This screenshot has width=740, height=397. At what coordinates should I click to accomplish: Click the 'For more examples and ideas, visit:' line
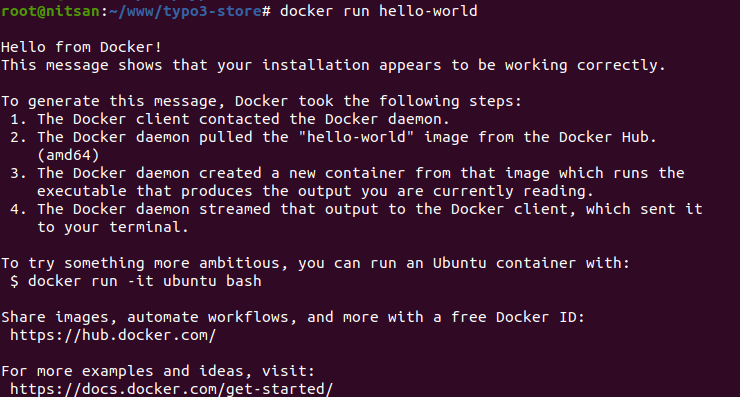click(x=158, y=371)
